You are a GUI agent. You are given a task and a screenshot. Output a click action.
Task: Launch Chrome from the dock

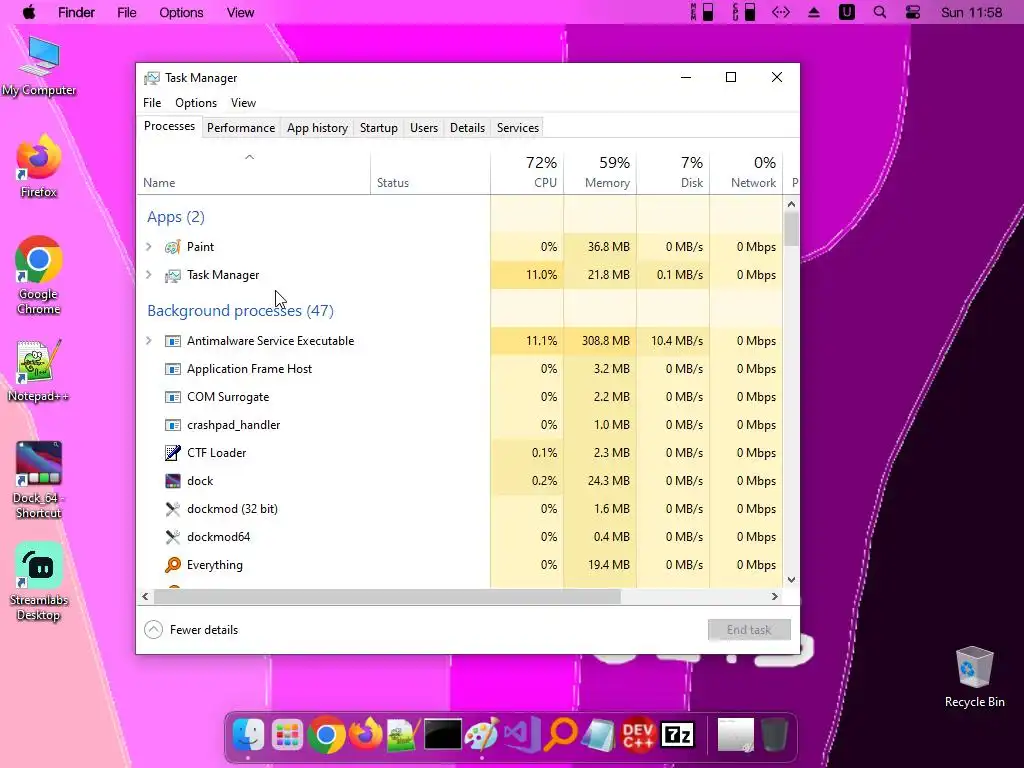click(327, 735)
